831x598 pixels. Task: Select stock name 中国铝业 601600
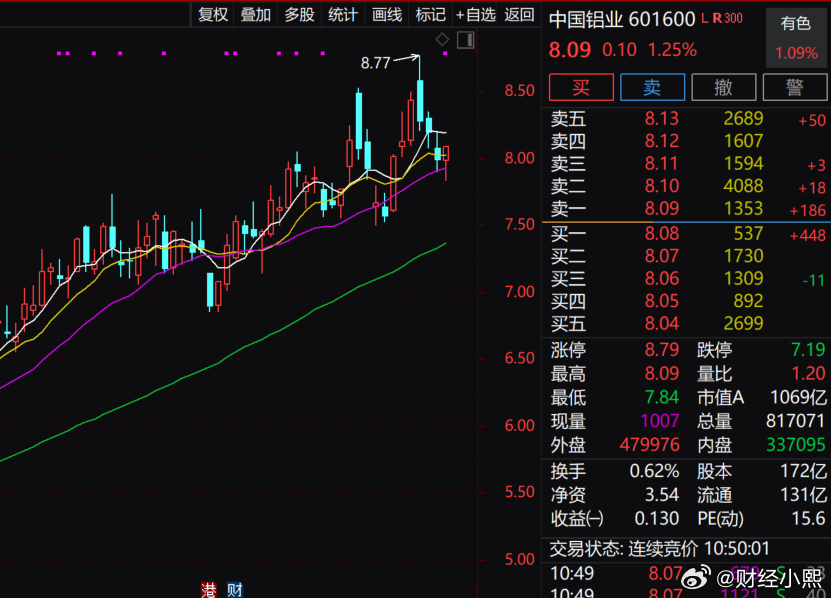click(x=622, y=20)
